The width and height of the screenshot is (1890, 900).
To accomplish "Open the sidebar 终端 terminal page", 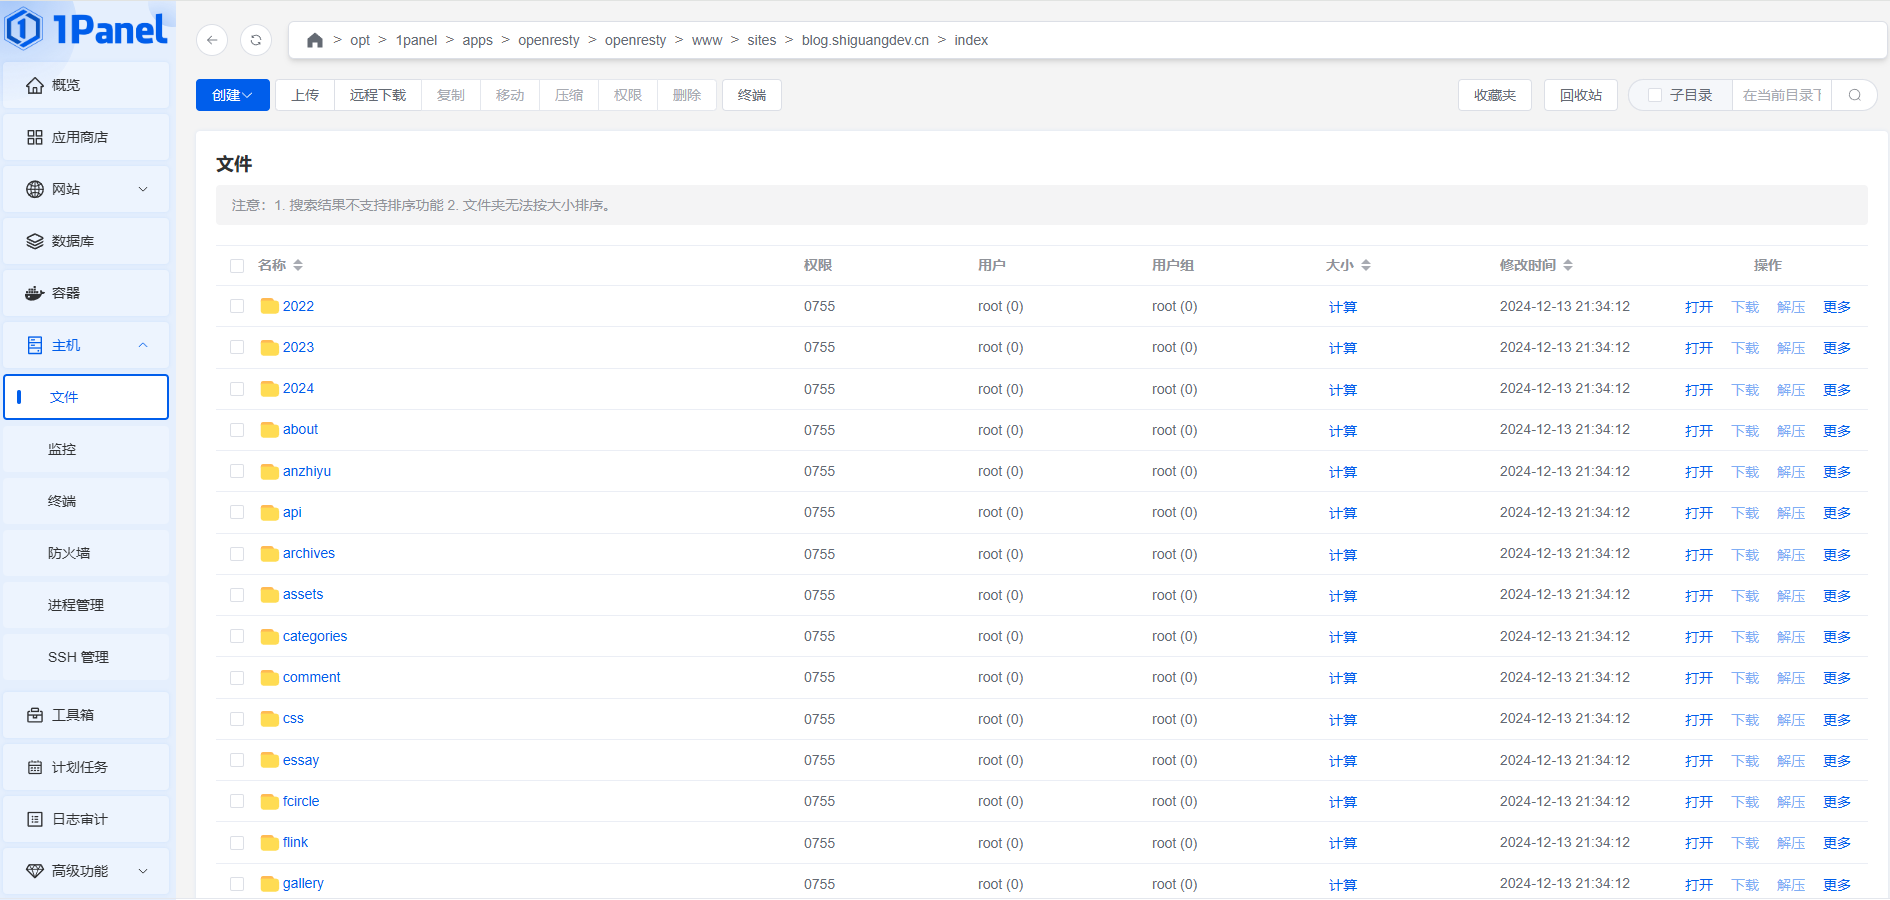I will click(x=86, y=501).
